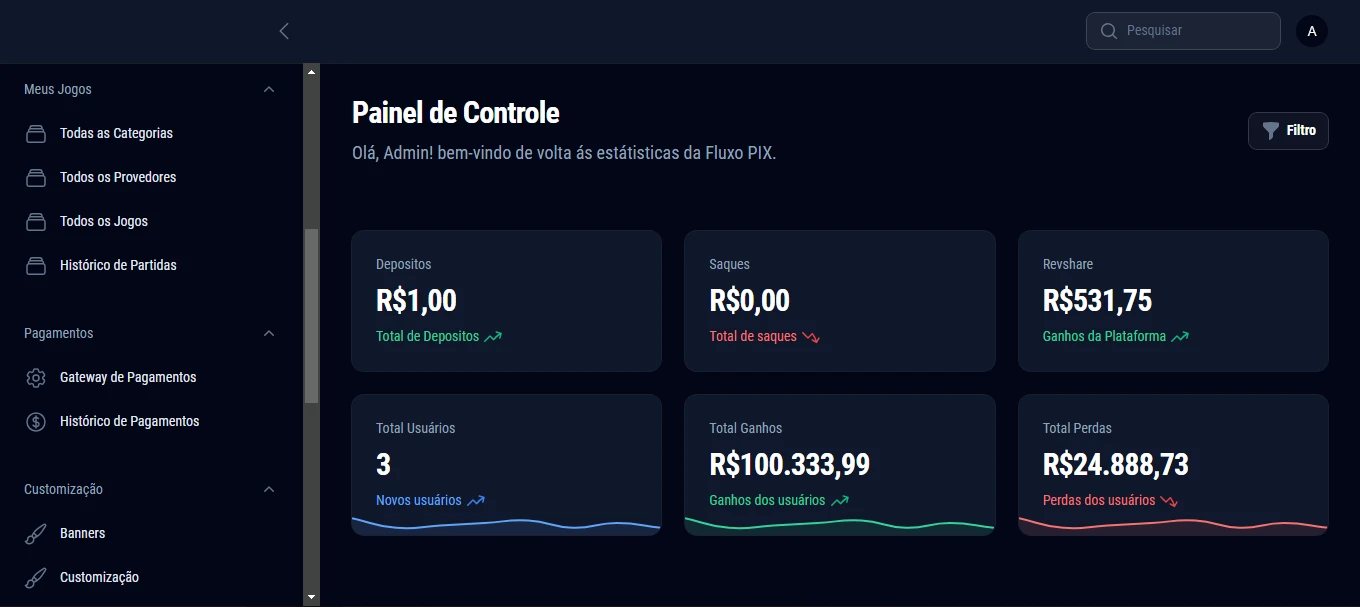This screenshot has width=1360, height=607.
Task: Click the Todos os Jogos stack icon
Action: tap(36, 221)
